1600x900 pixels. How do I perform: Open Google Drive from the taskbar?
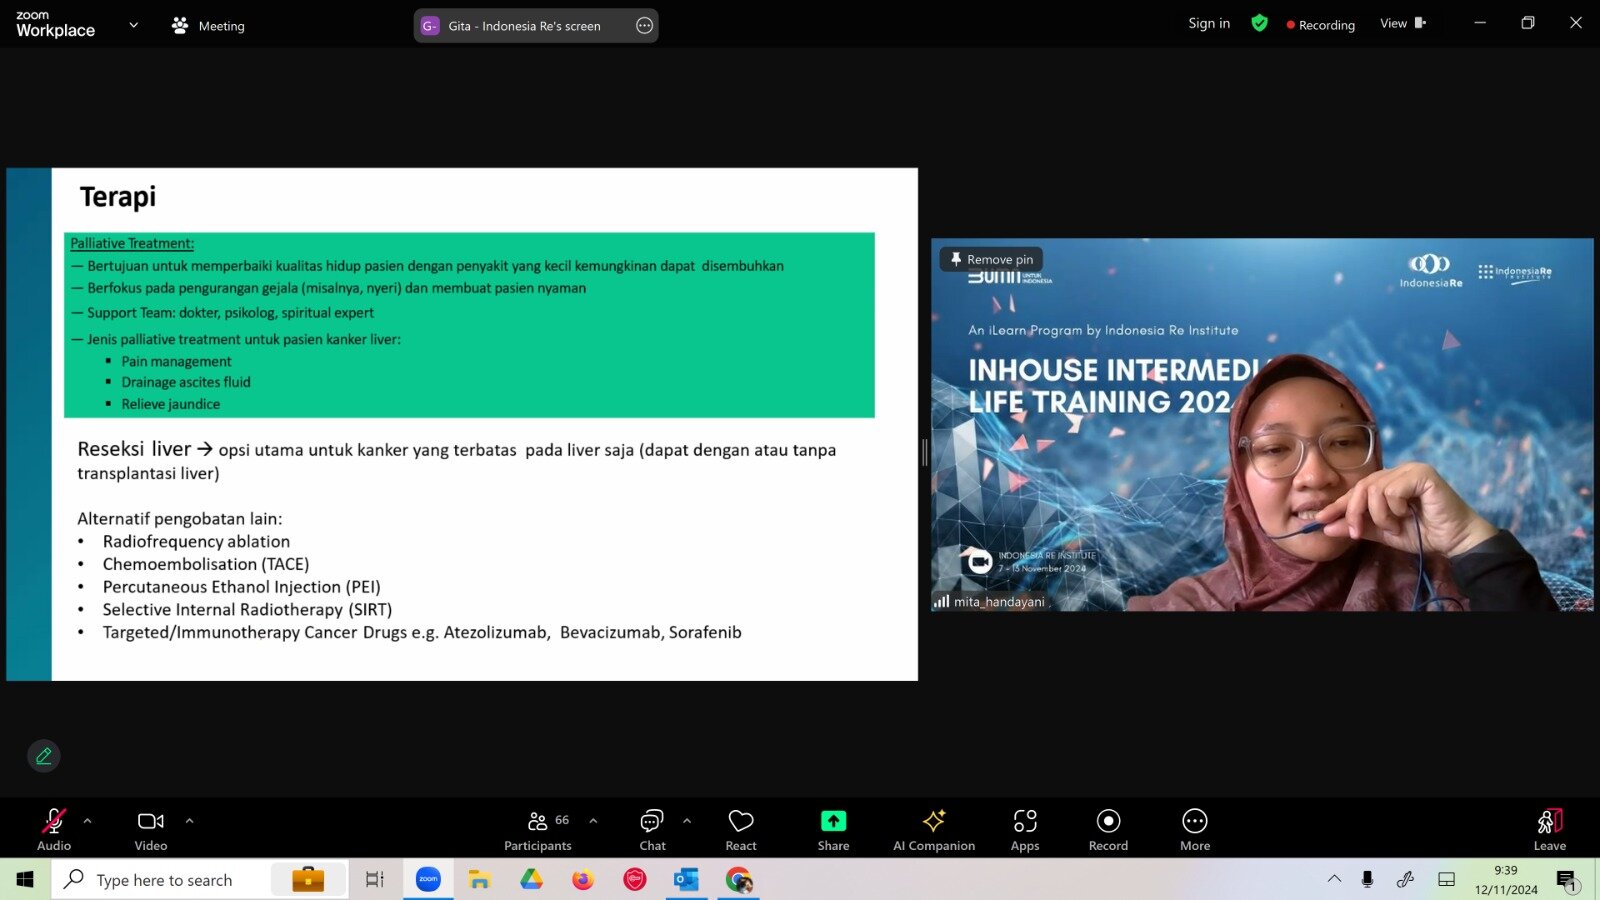(x=531, y=880)
